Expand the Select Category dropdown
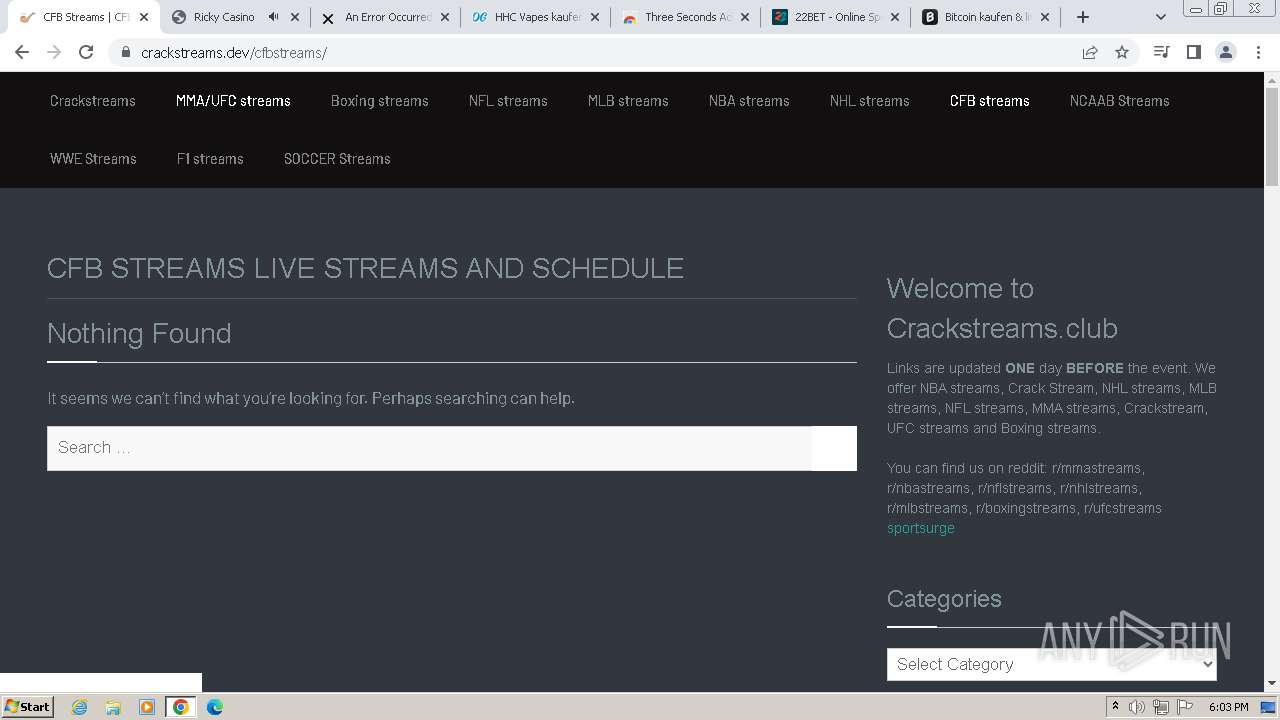The image size is (1280, 720). tap(1052, 664)
